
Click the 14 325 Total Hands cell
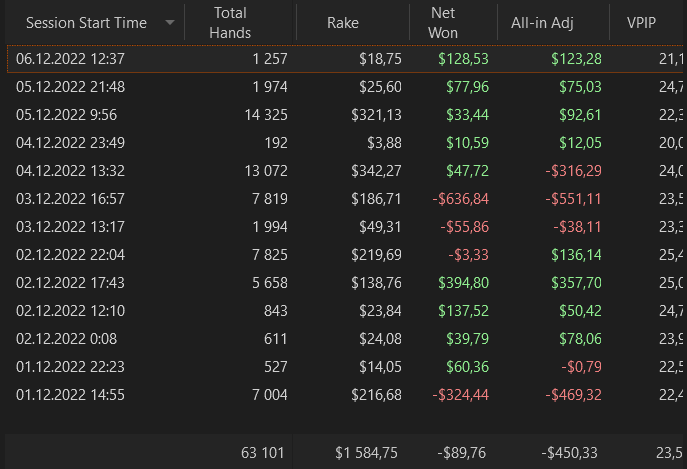(258, 115)
